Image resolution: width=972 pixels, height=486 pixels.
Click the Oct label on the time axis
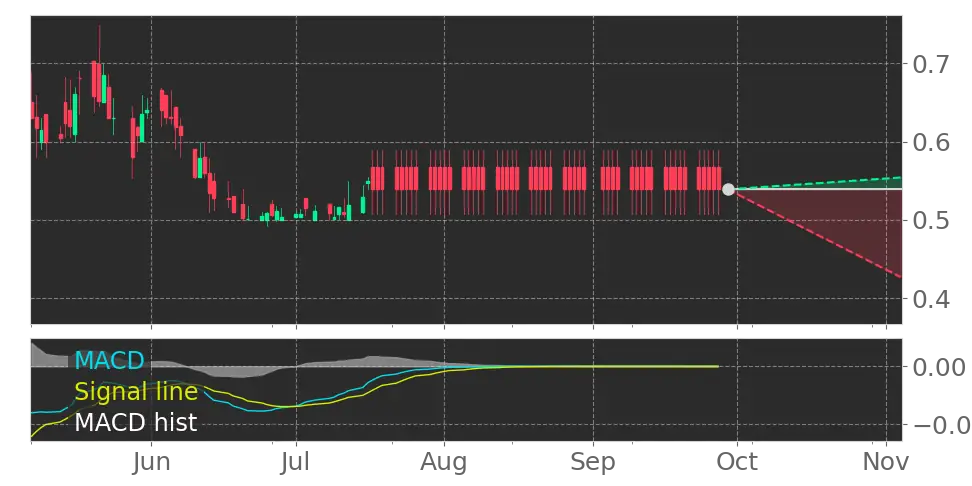(x=736, y=462)
